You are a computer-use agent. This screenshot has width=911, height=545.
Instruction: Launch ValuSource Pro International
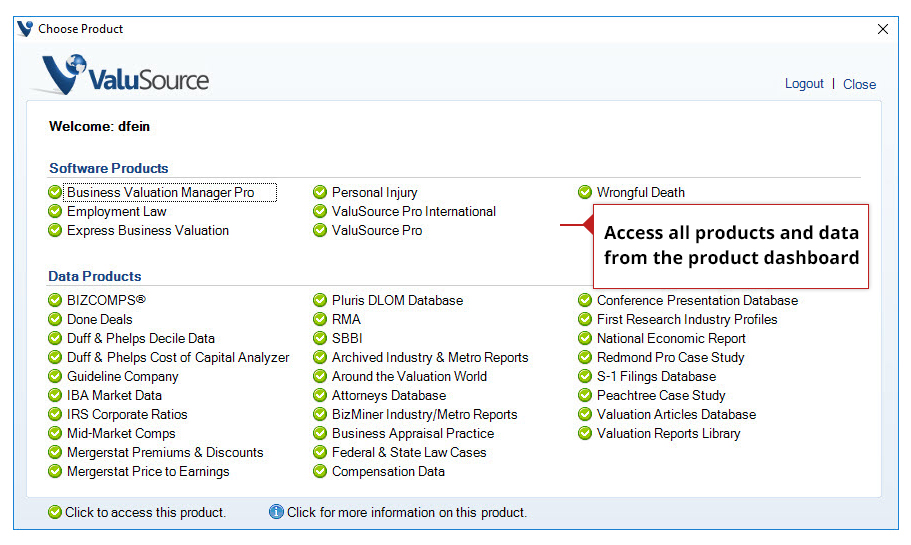413,211
